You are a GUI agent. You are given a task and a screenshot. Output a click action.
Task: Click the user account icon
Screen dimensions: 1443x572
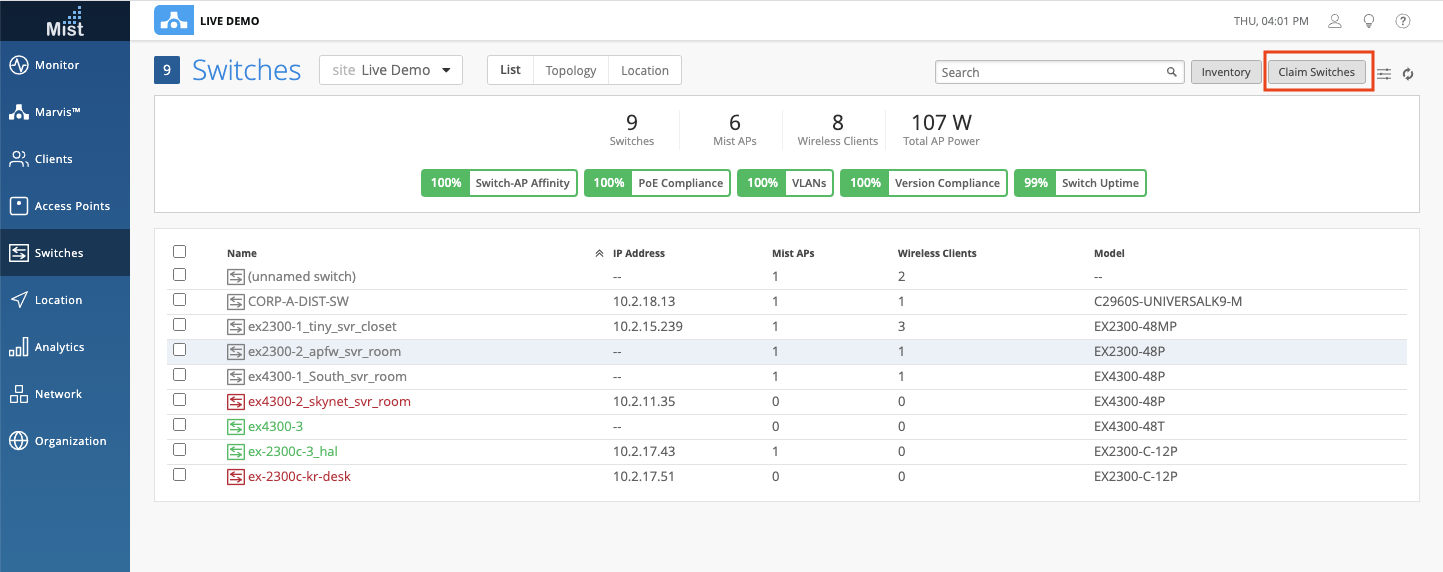1334,21
